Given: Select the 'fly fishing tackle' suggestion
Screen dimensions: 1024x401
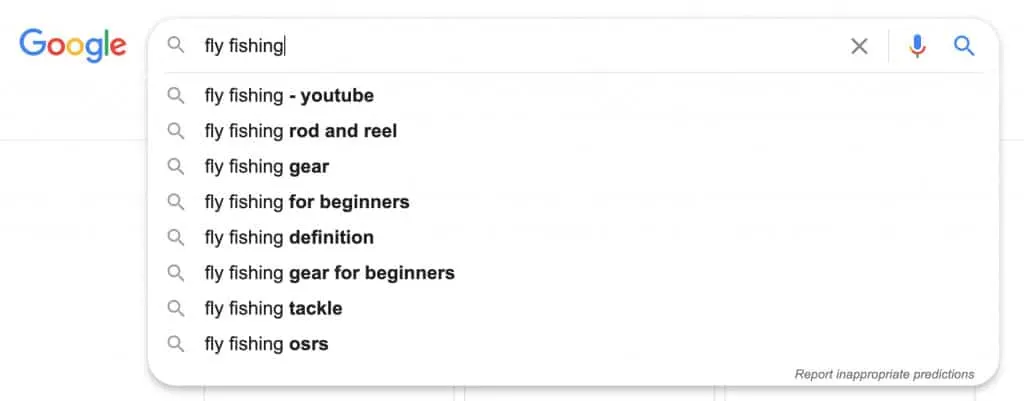Looking at the screenshot, I should [x=573, y=308].
